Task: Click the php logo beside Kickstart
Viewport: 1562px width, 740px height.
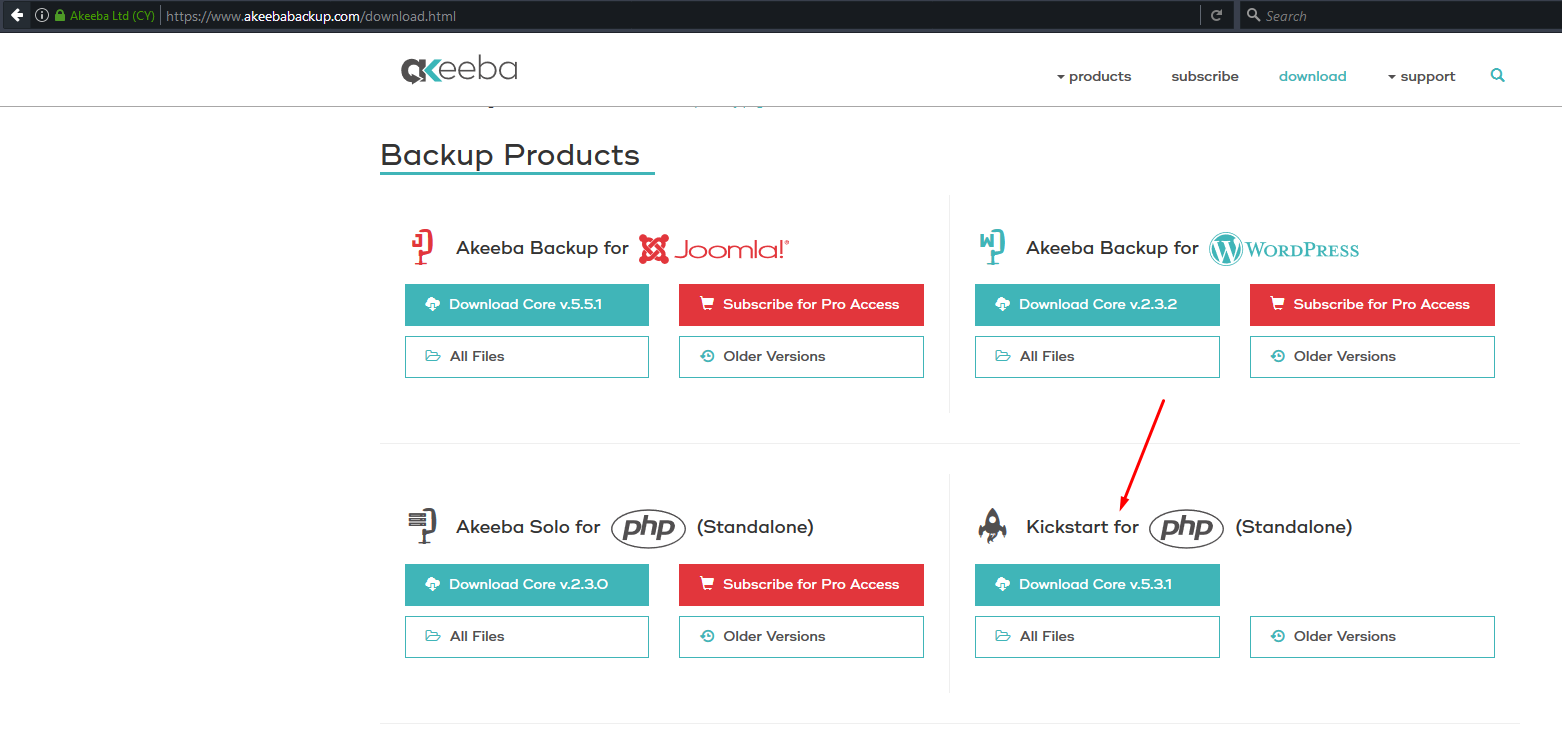Action: point(1186,527)
